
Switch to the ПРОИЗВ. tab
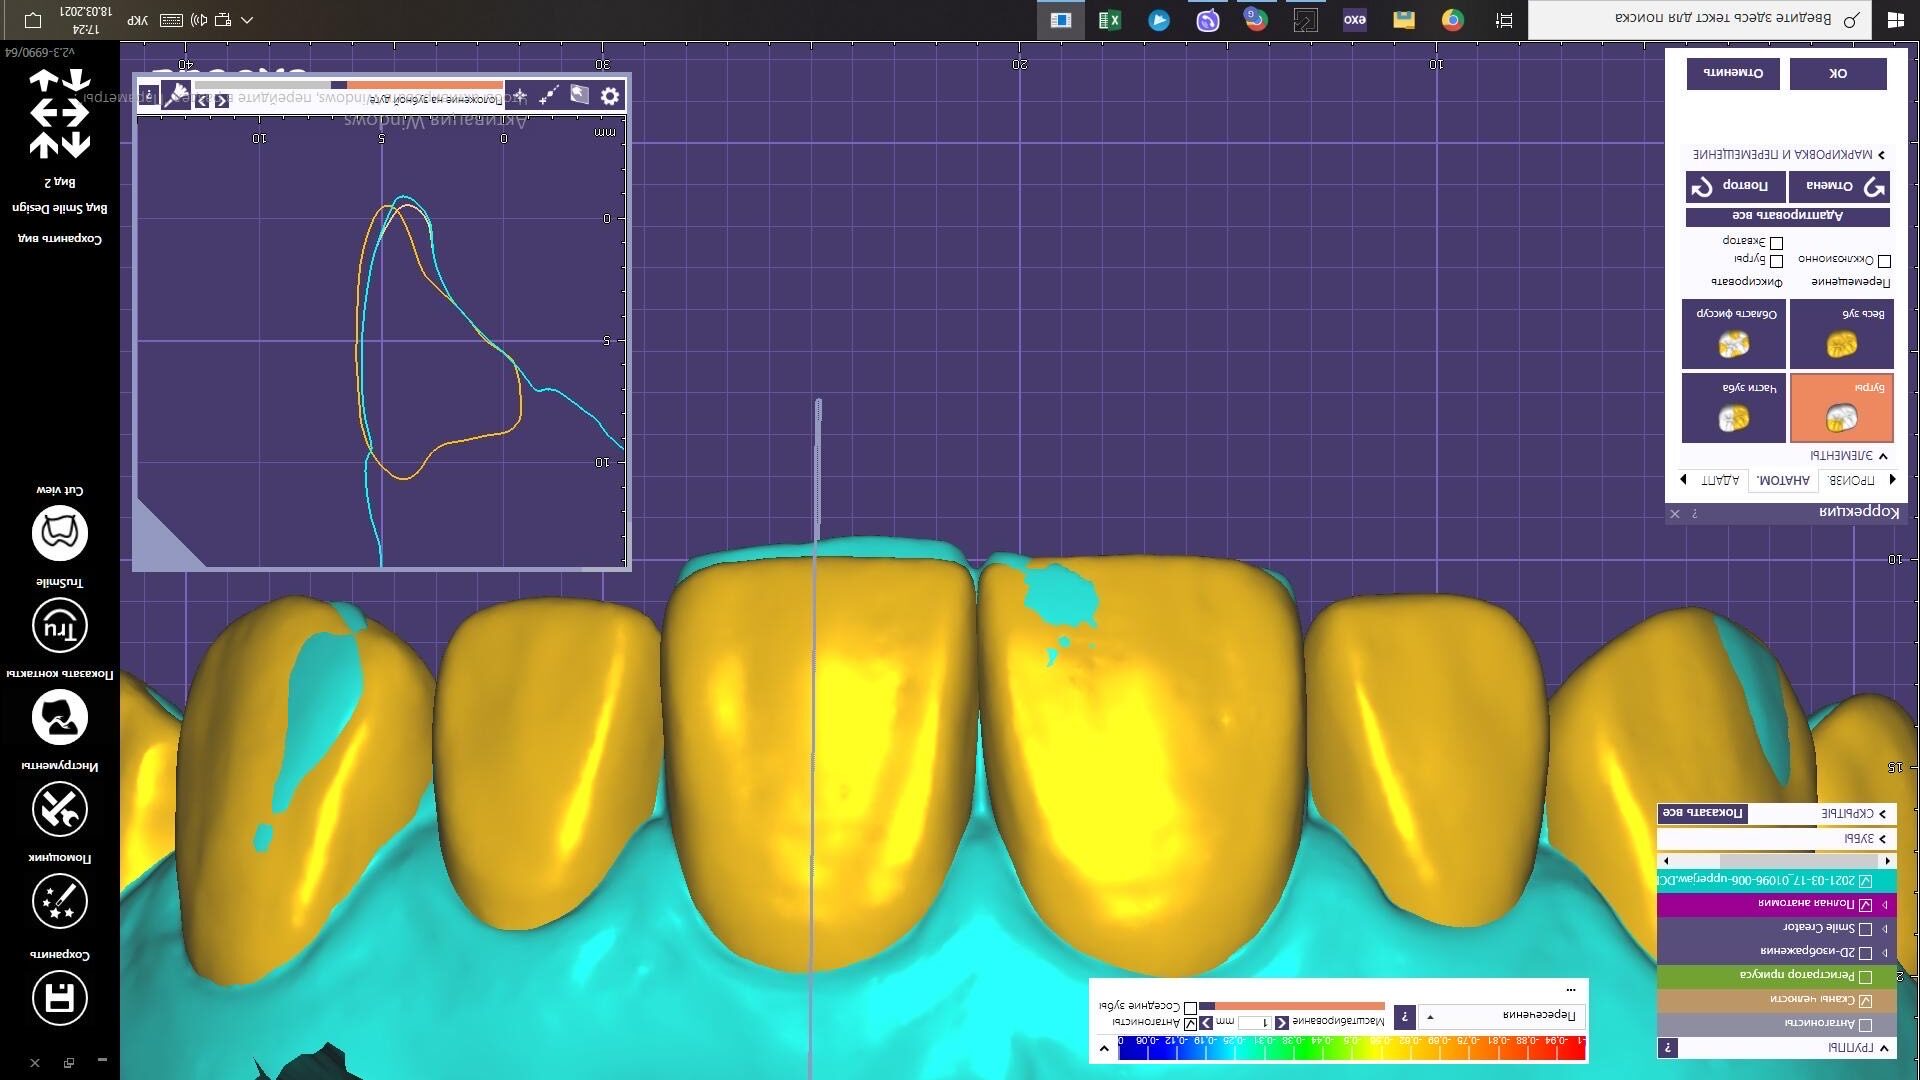(x=1851, y=481)
